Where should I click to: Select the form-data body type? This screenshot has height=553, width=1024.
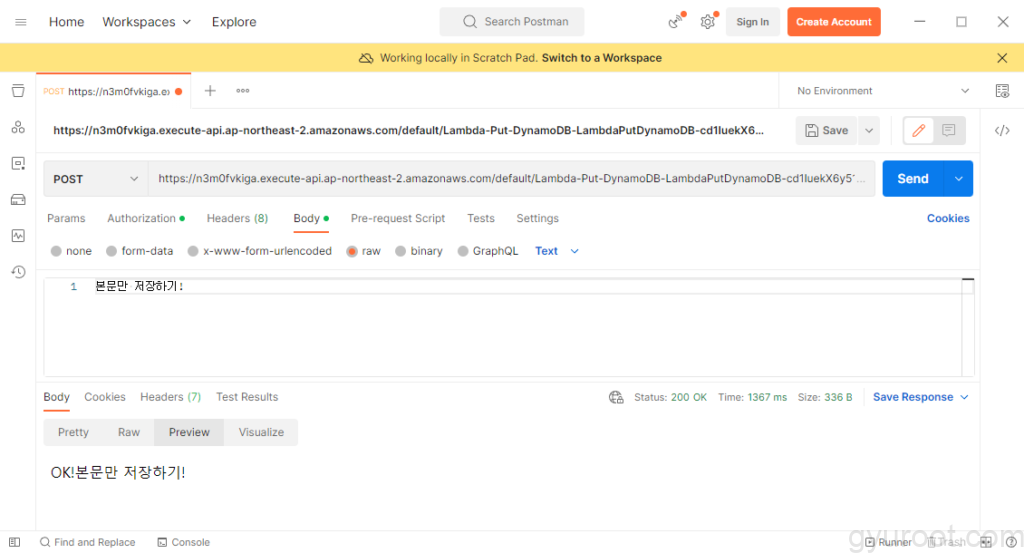click(x=139, y=251)
